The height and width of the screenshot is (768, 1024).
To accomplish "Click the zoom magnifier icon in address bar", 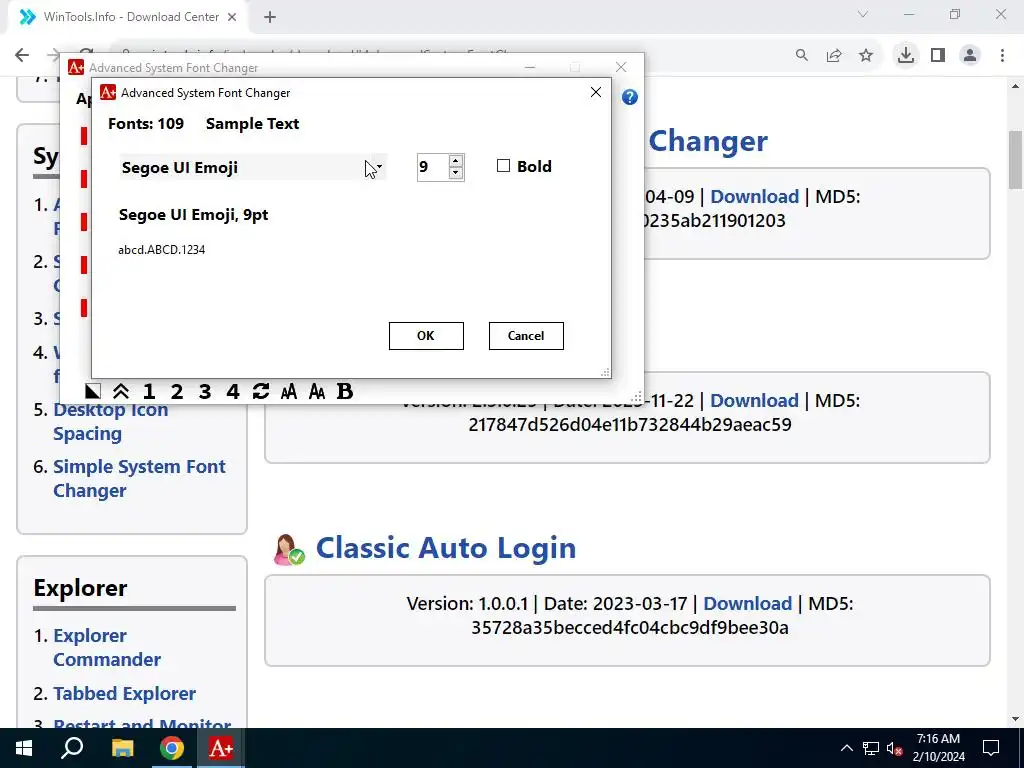I will 802,55.
